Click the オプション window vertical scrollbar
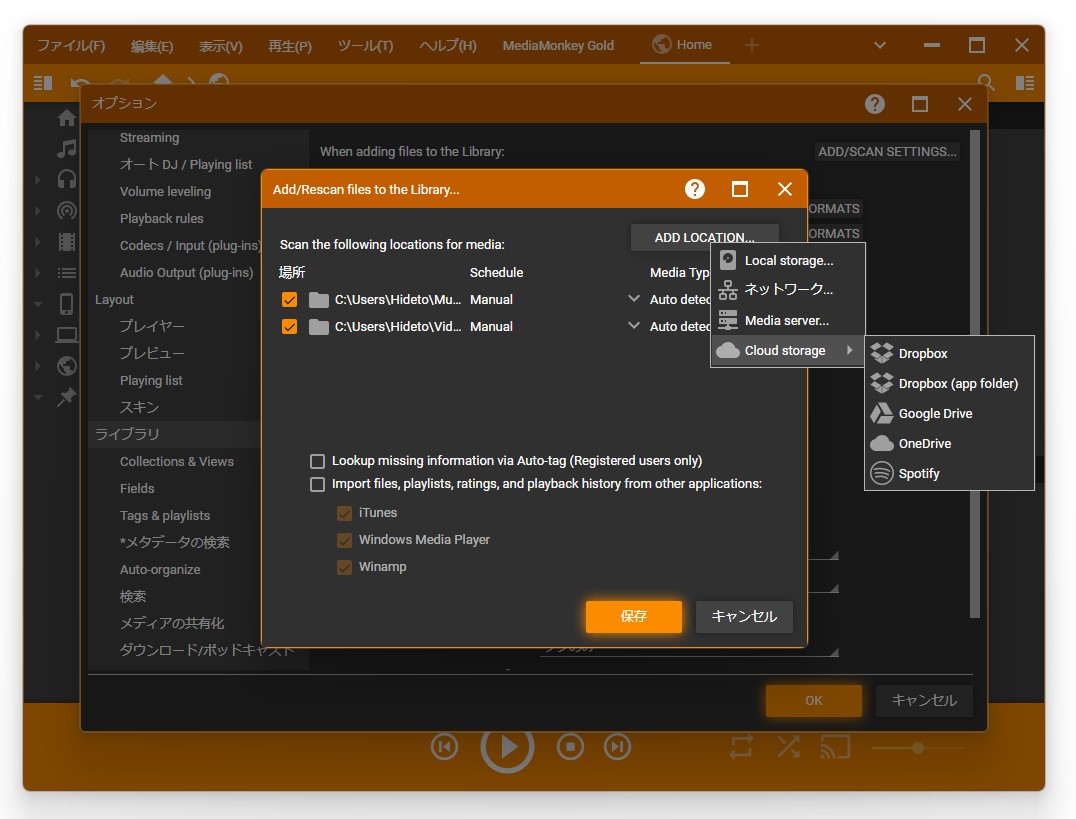The height and width of the screenshot is (819, 1076). click(x=974, y=374)
